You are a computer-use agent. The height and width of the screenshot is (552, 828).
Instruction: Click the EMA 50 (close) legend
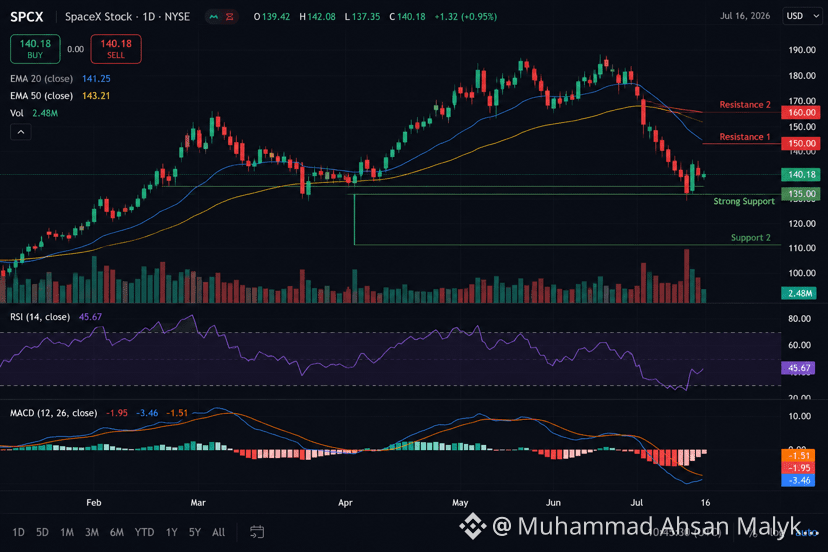coord(41,96)
